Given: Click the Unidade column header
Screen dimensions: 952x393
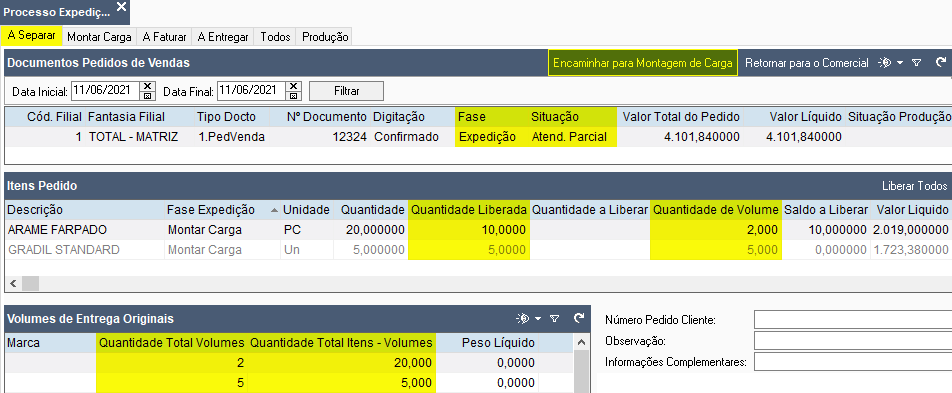Looking at the screenshot, I should (307, 210).
